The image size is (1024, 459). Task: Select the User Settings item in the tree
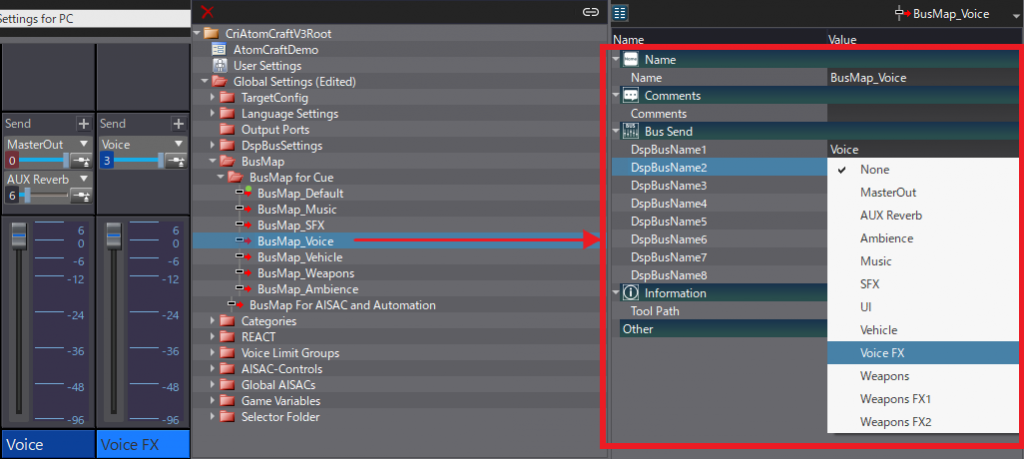tap(266, 65)
